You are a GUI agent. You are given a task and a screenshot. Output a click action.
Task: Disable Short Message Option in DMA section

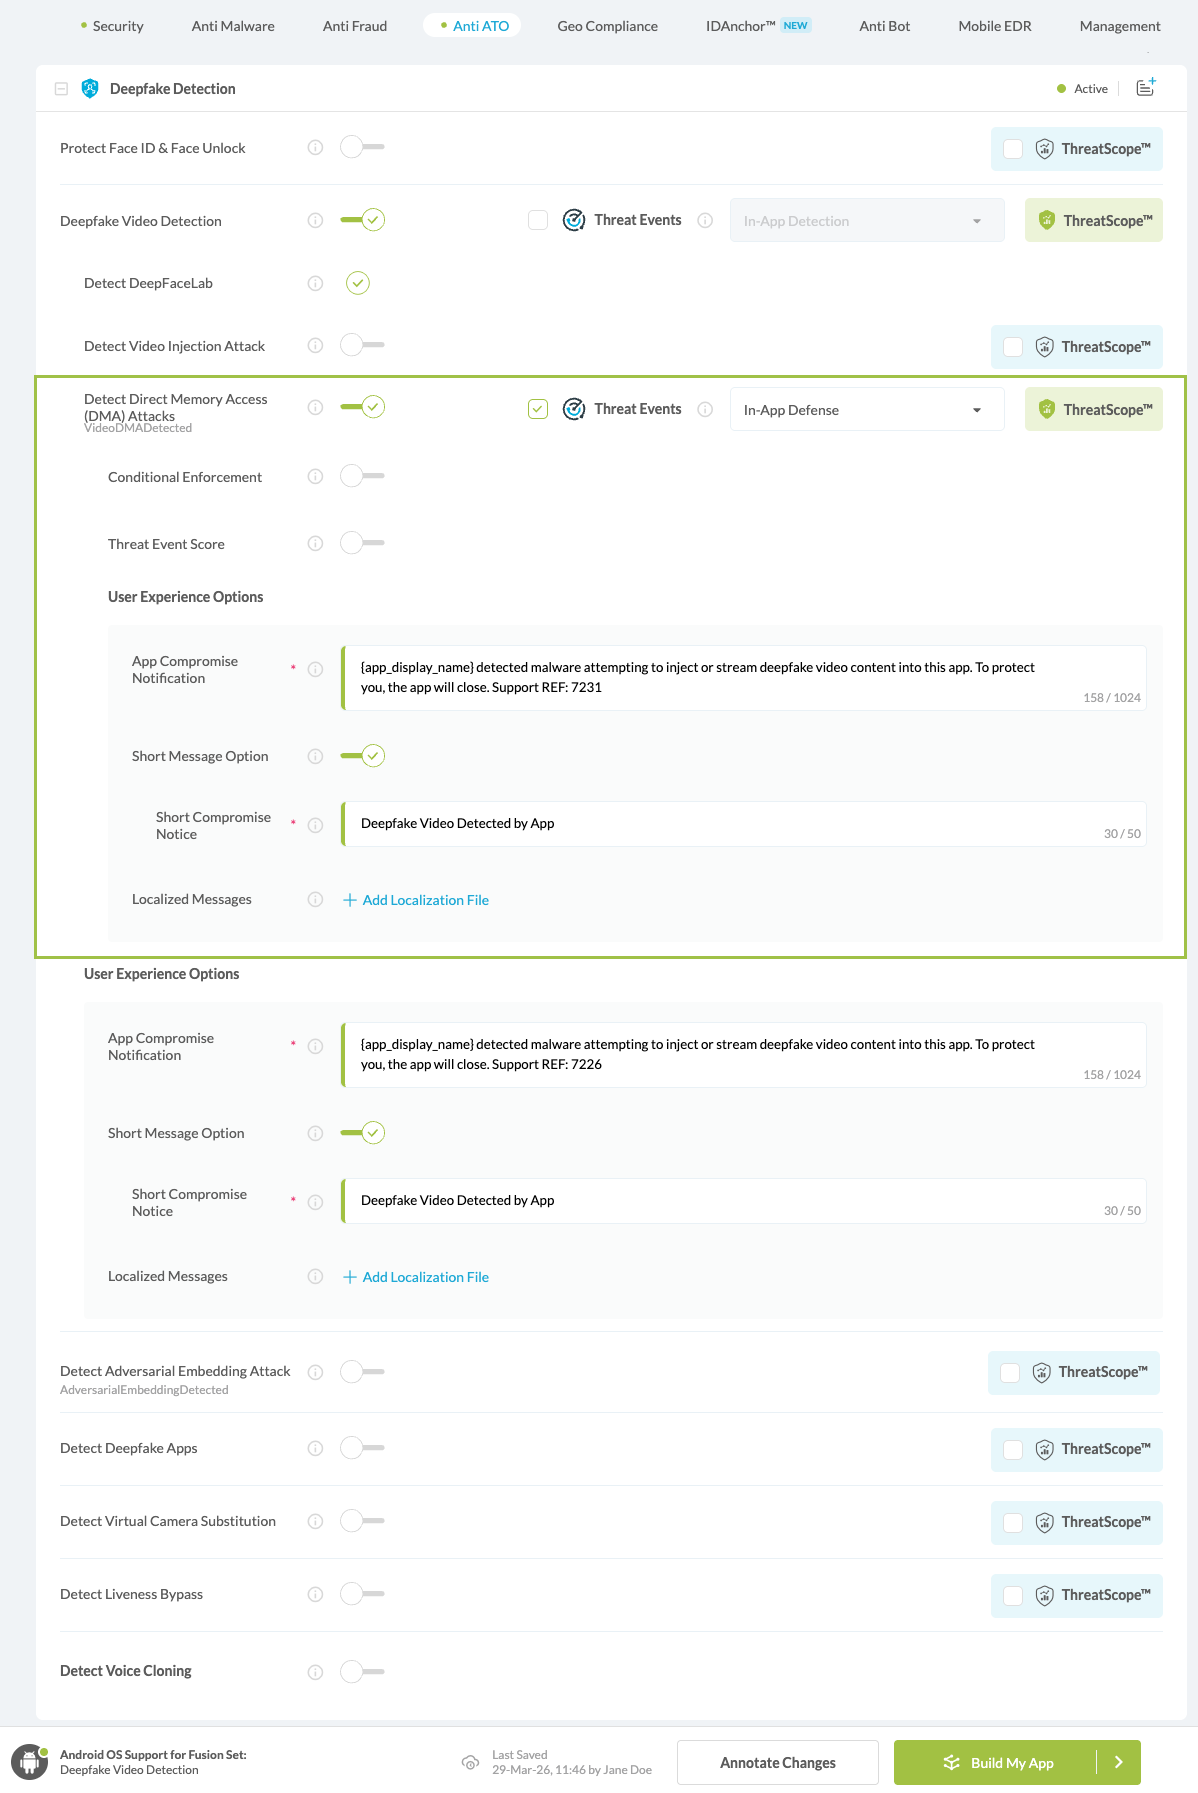pyautogui.click(x=362, y=756)
